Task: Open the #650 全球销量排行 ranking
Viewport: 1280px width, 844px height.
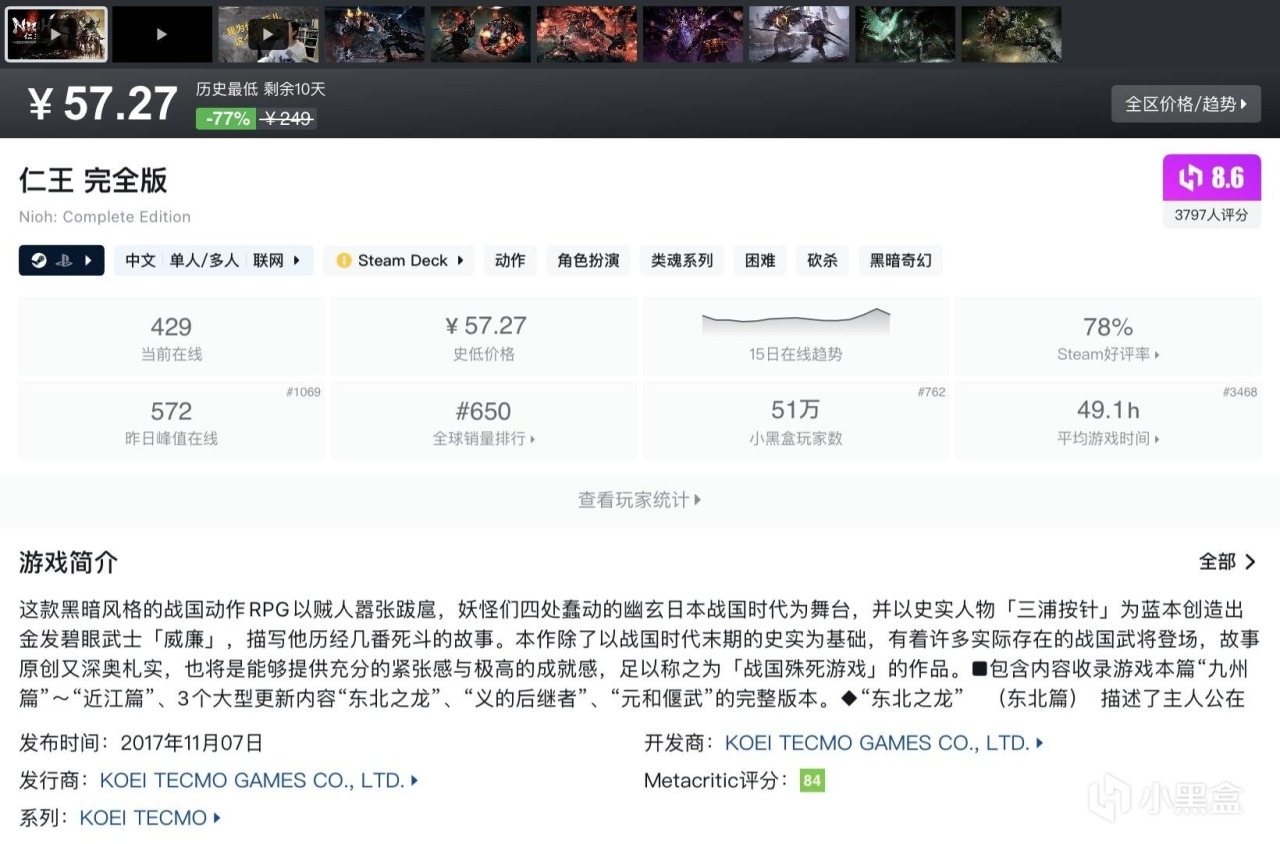Action: tap(484, 421)
